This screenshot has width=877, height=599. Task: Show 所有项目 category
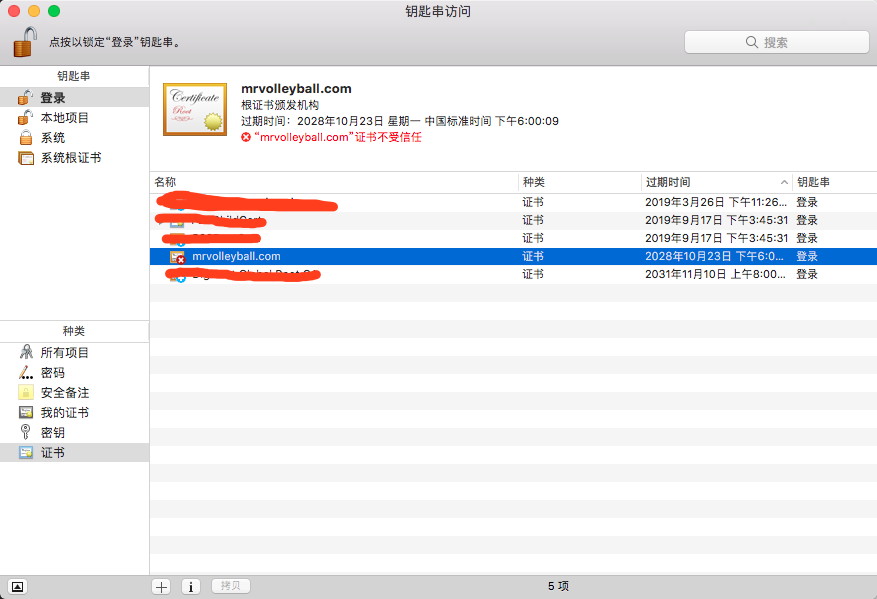[x=74, y=352]
